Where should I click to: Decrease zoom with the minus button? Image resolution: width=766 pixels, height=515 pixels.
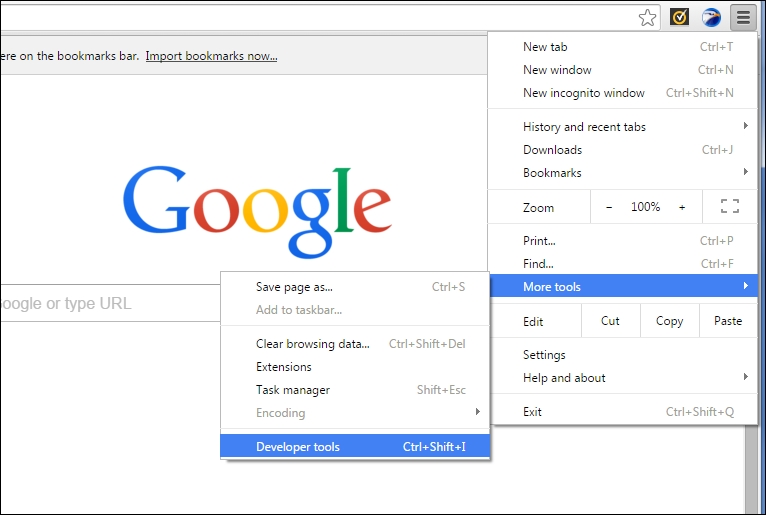(x=609, y=207)
